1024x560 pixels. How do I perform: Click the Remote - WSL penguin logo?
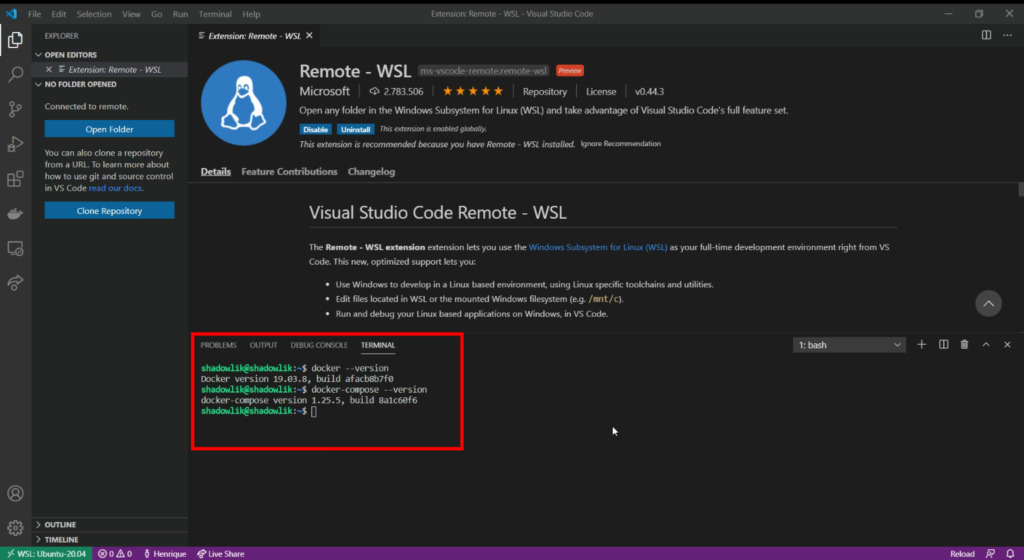click(243, 103)
